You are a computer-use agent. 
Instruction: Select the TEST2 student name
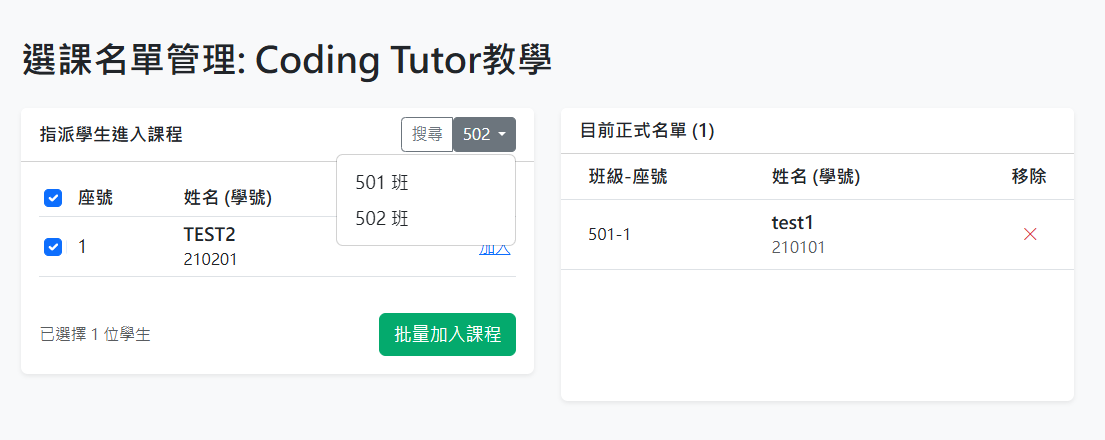[209, 234]
